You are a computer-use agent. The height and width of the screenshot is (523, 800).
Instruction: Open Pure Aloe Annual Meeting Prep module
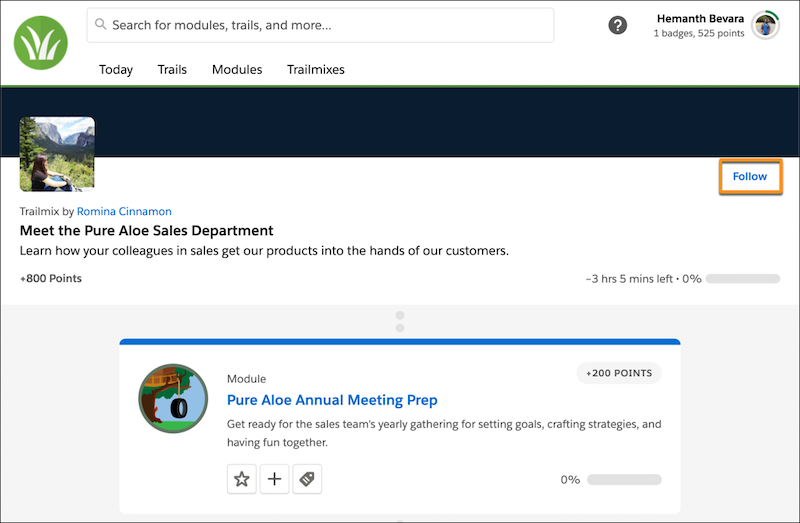[x=332, y=400]
